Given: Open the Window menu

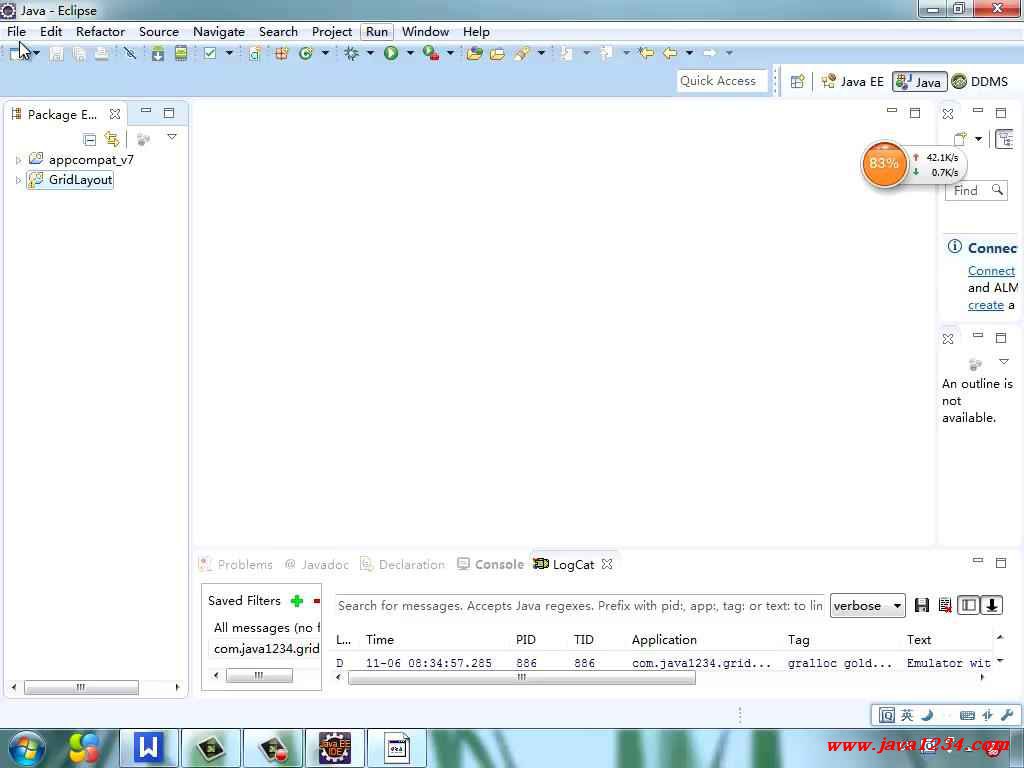Looking at the screenshot, I should point(425,32).
